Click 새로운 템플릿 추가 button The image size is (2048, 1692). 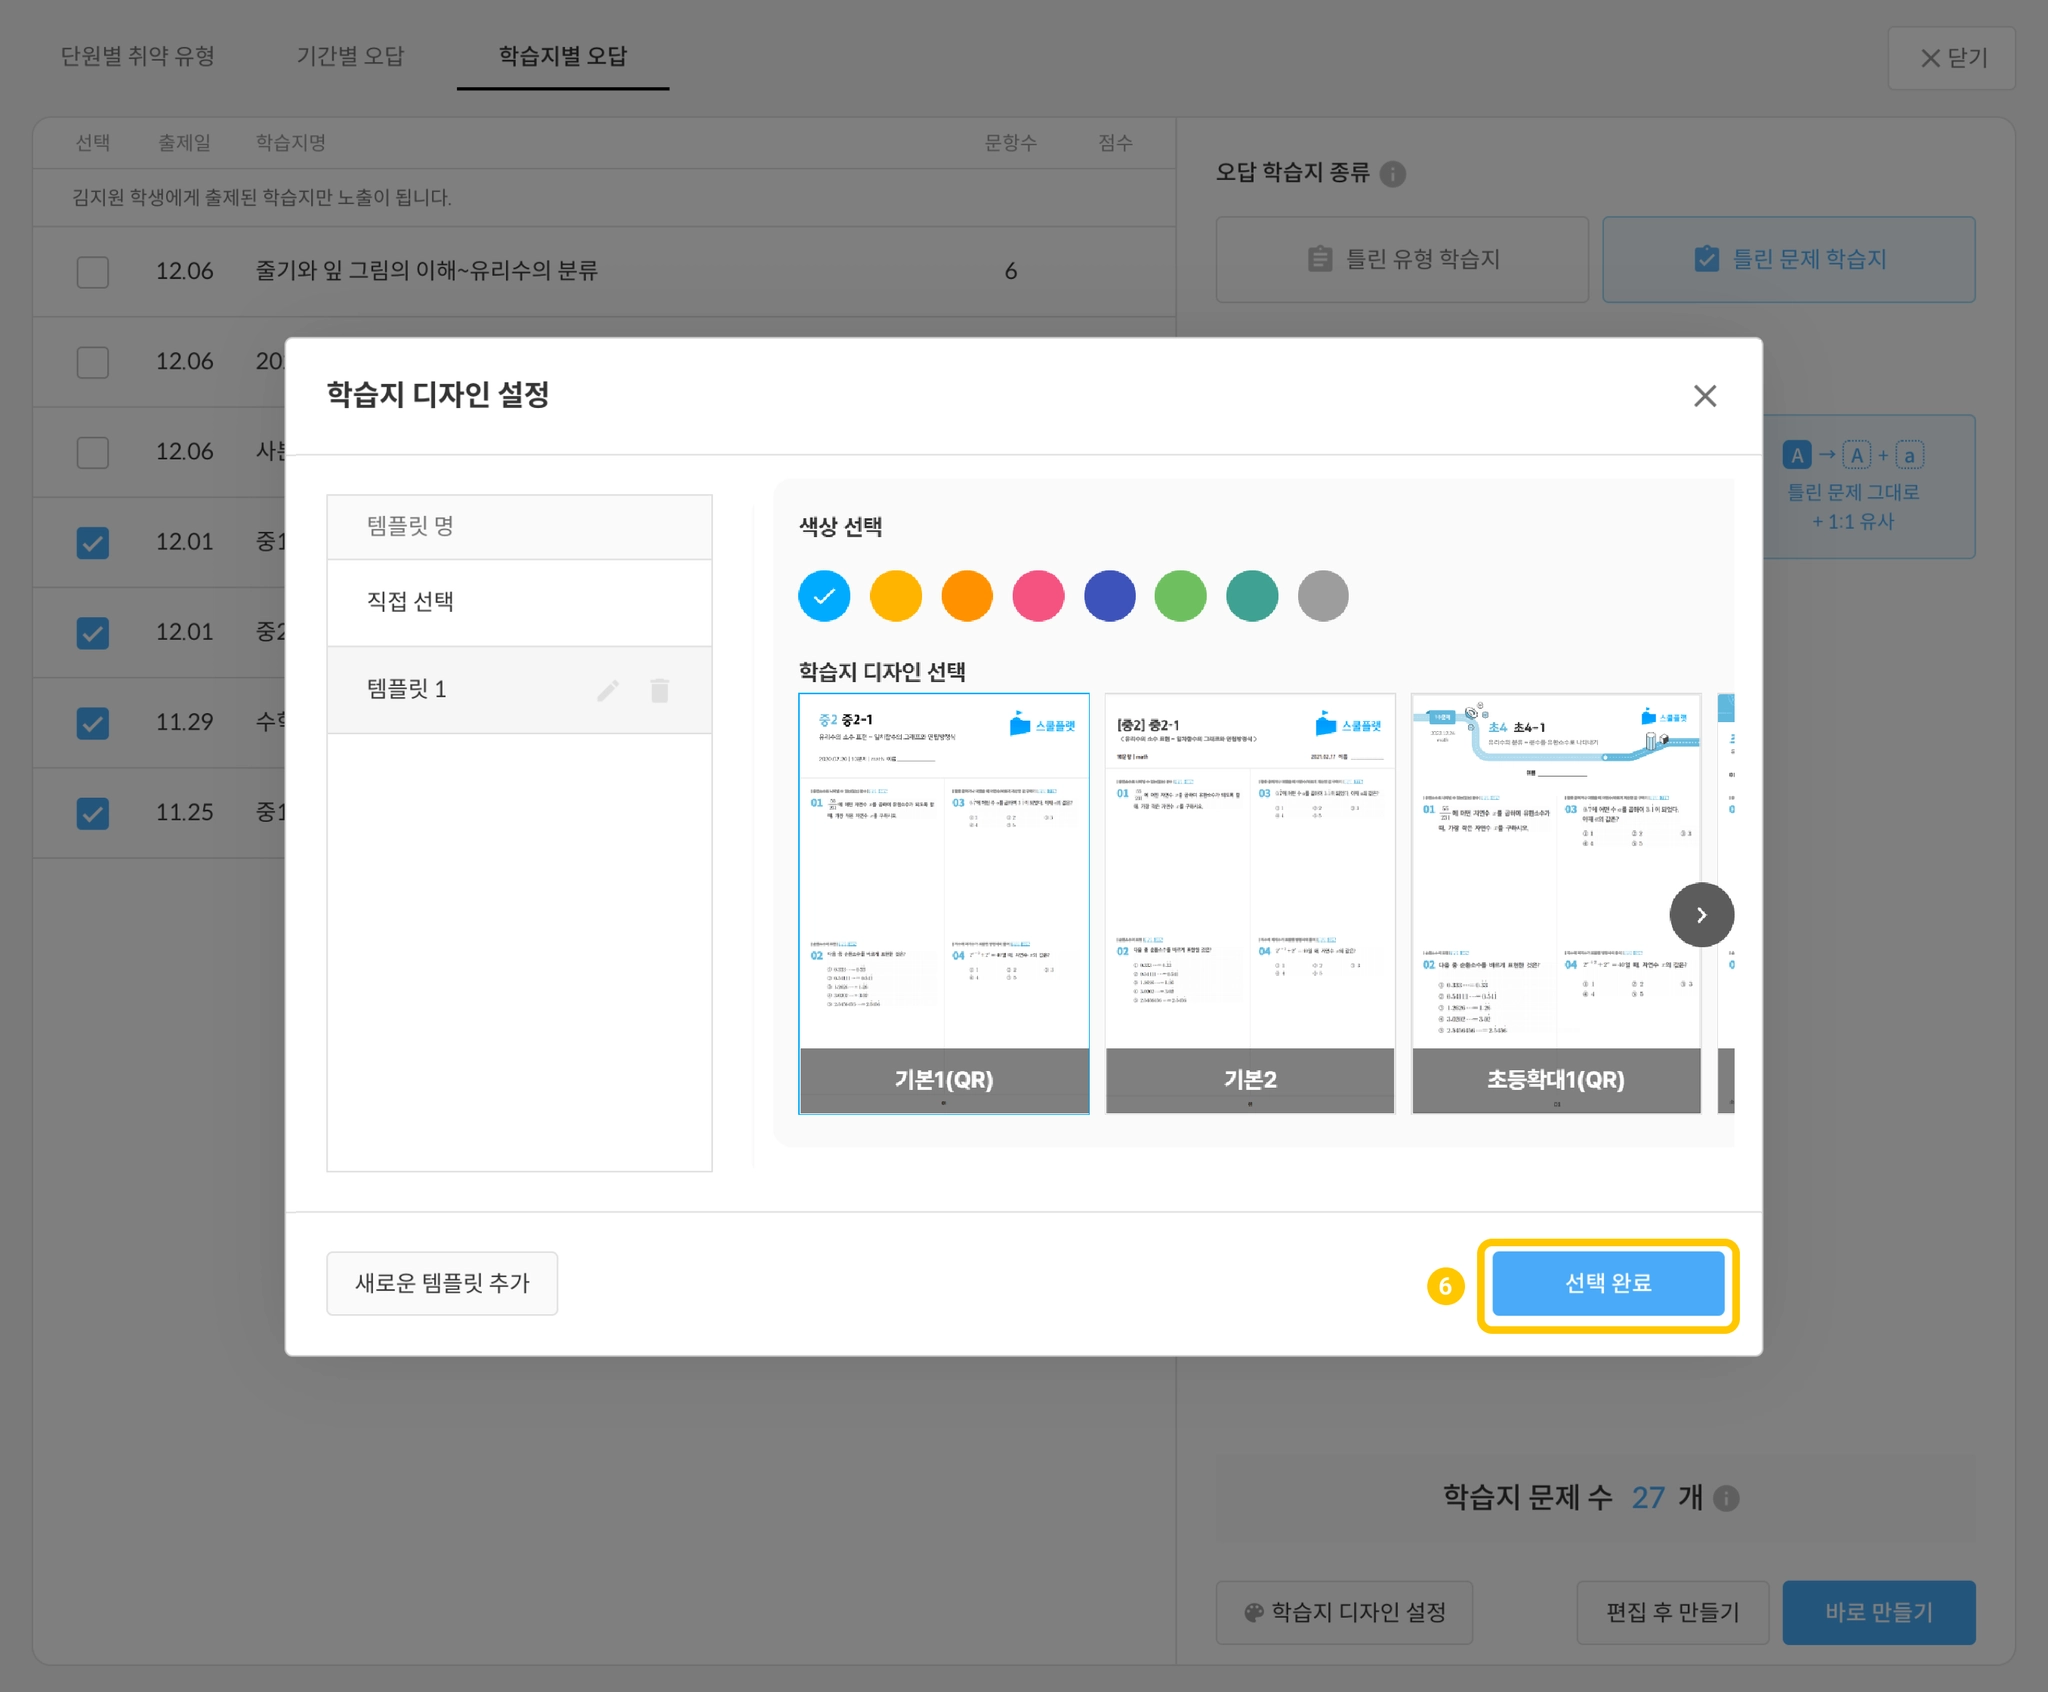coord(442,1283)
